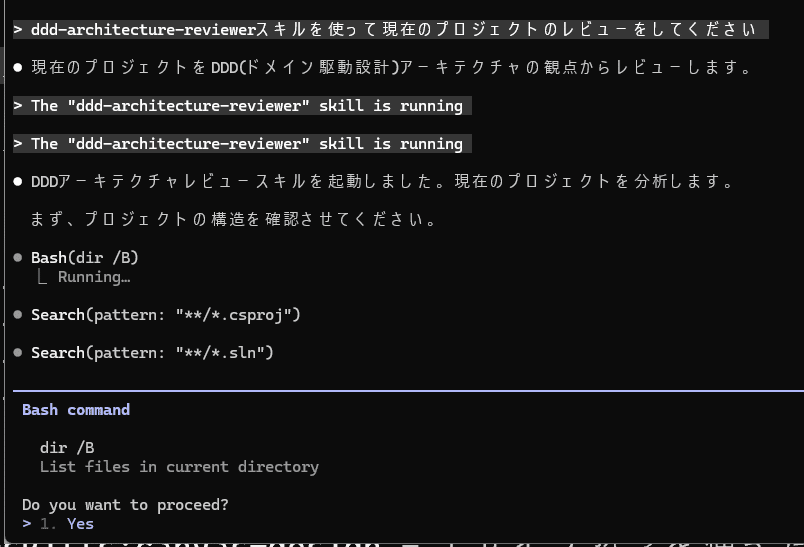Click the gray bullet beside the sln search
This screenshot has height=547, width=804.
[x=18, y=353]
